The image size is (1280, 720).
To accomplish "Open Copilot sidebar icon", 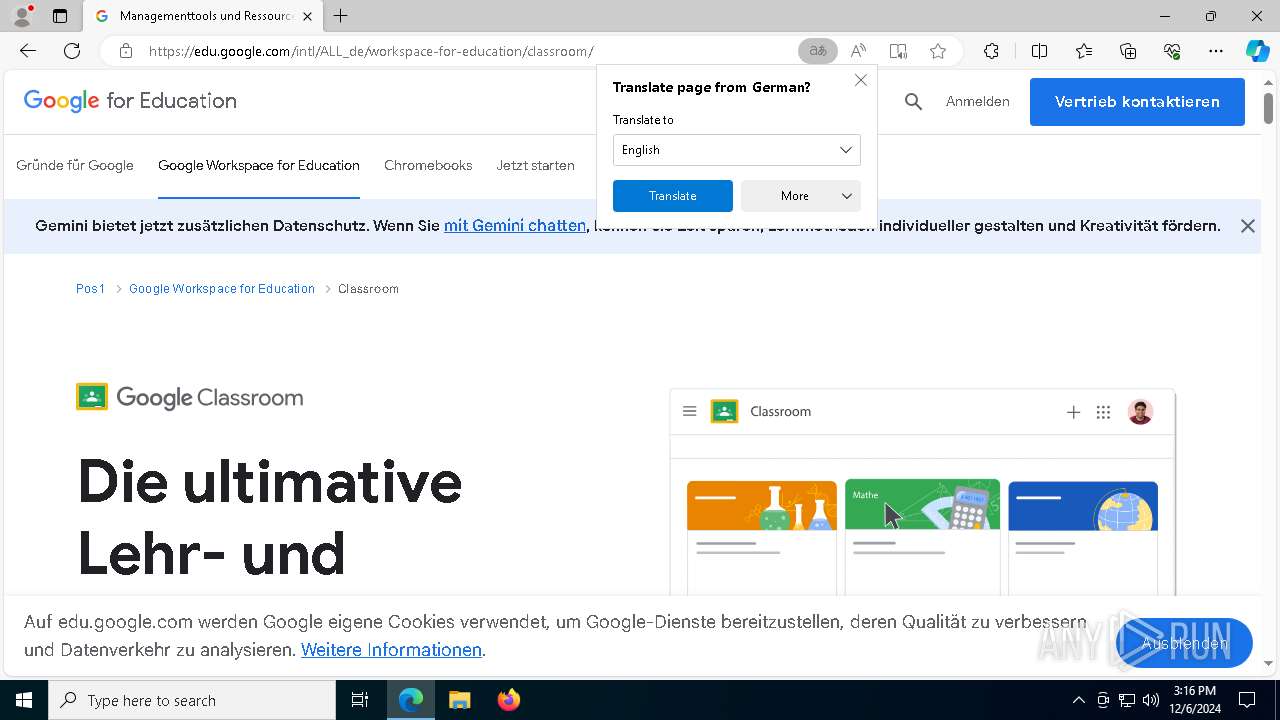I will point(1257,51).
